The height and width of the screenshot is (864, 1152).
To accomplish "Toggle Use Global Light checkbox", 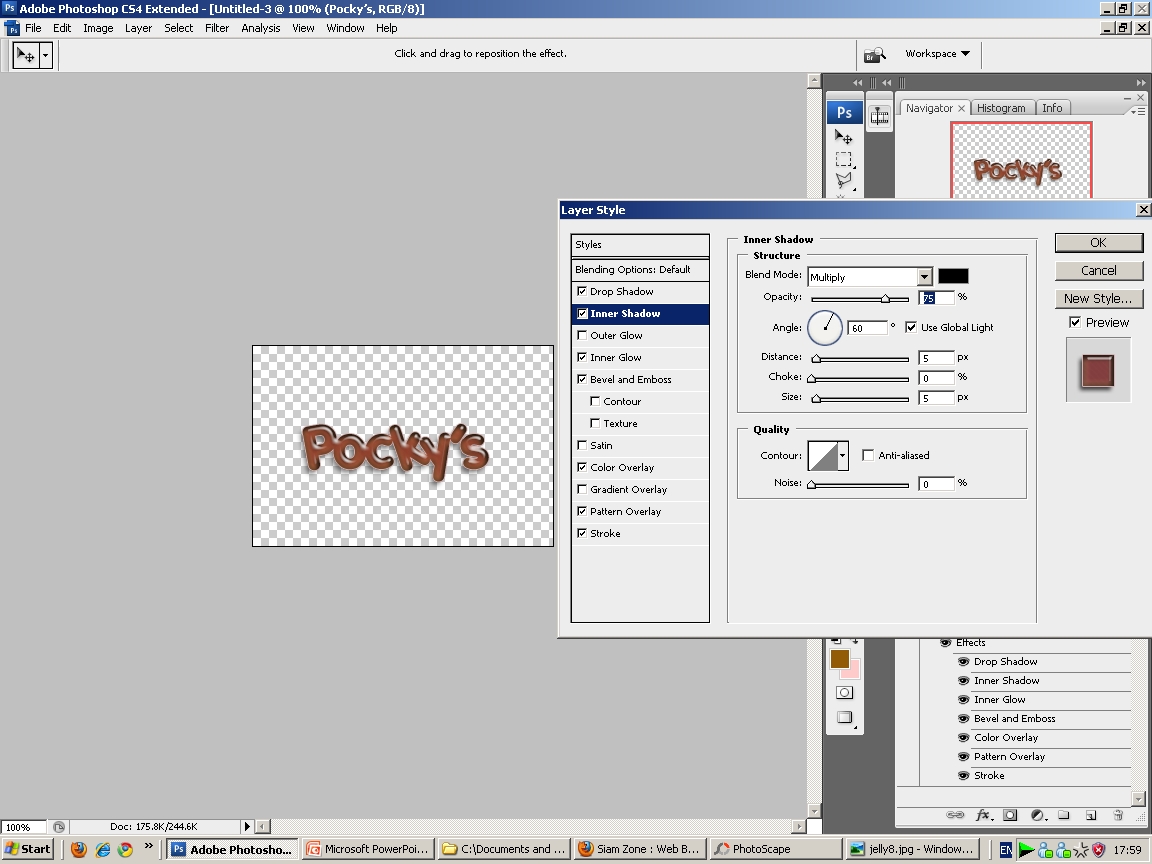I will tap(911, 327).
